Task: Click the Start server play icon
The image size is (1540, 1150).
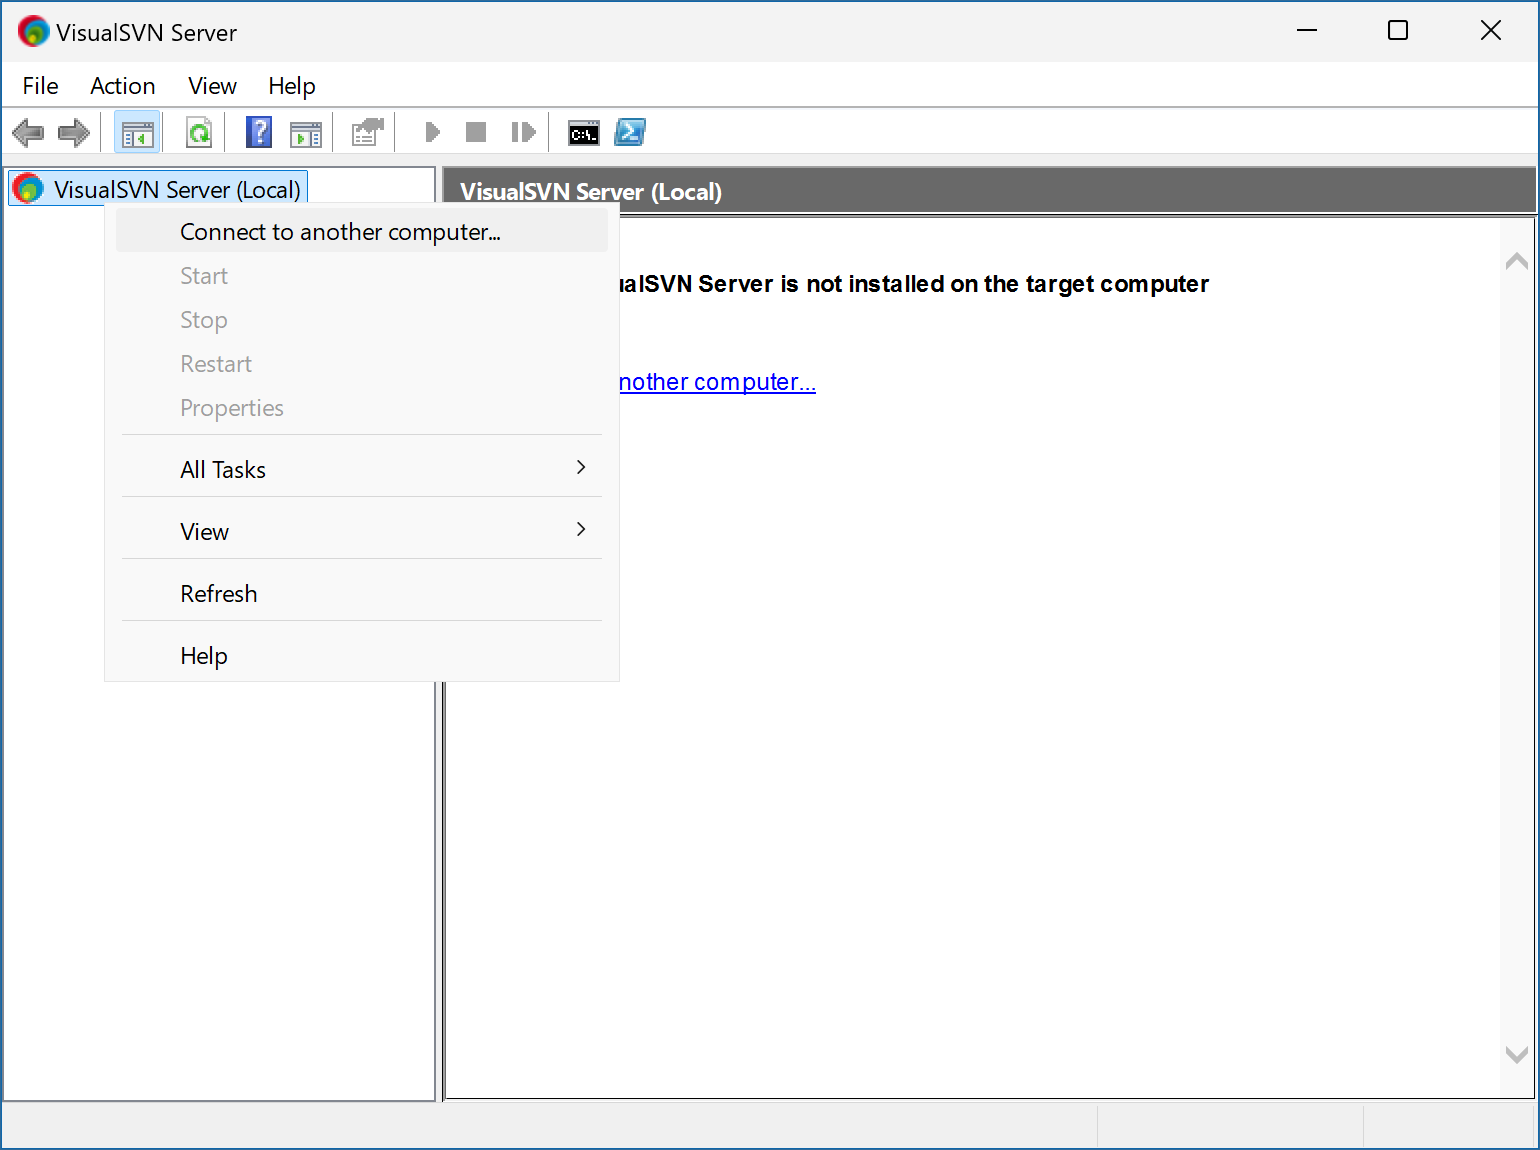Action: click(x=432, y=132)
